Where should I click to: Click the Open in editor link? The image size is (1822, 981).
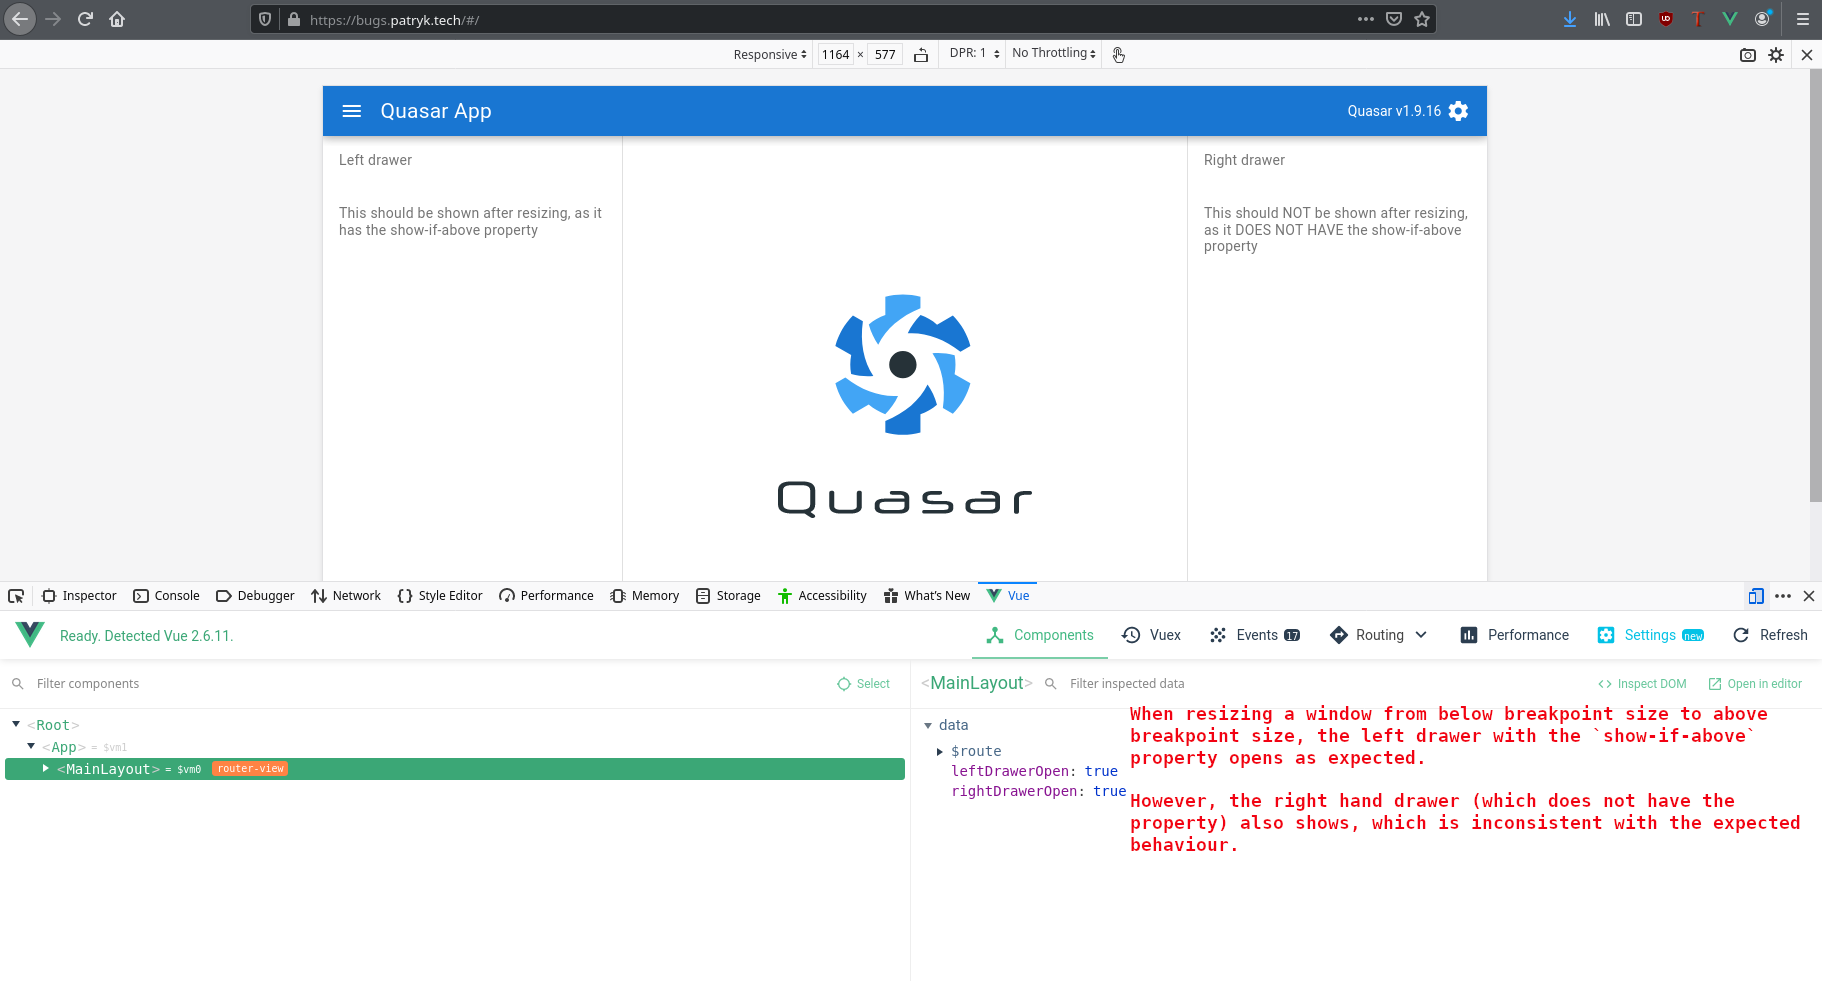1763,683
